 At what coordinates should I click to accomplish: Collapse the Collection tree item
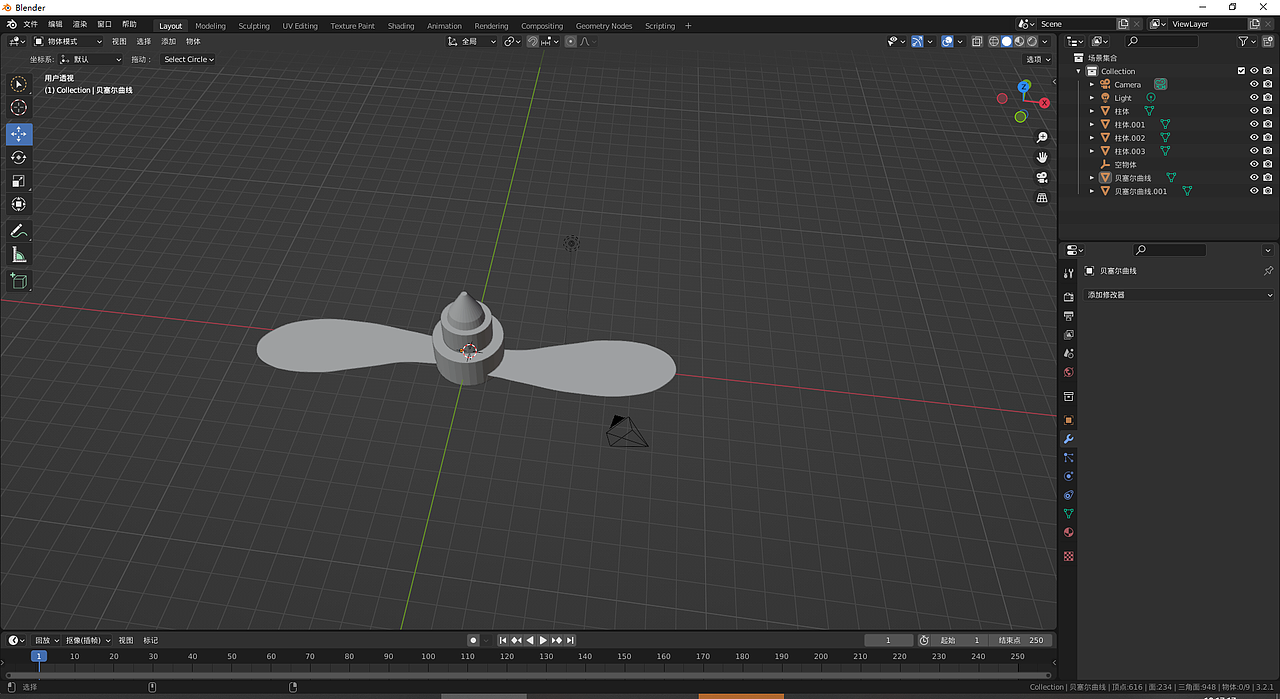click(1079, 71)
